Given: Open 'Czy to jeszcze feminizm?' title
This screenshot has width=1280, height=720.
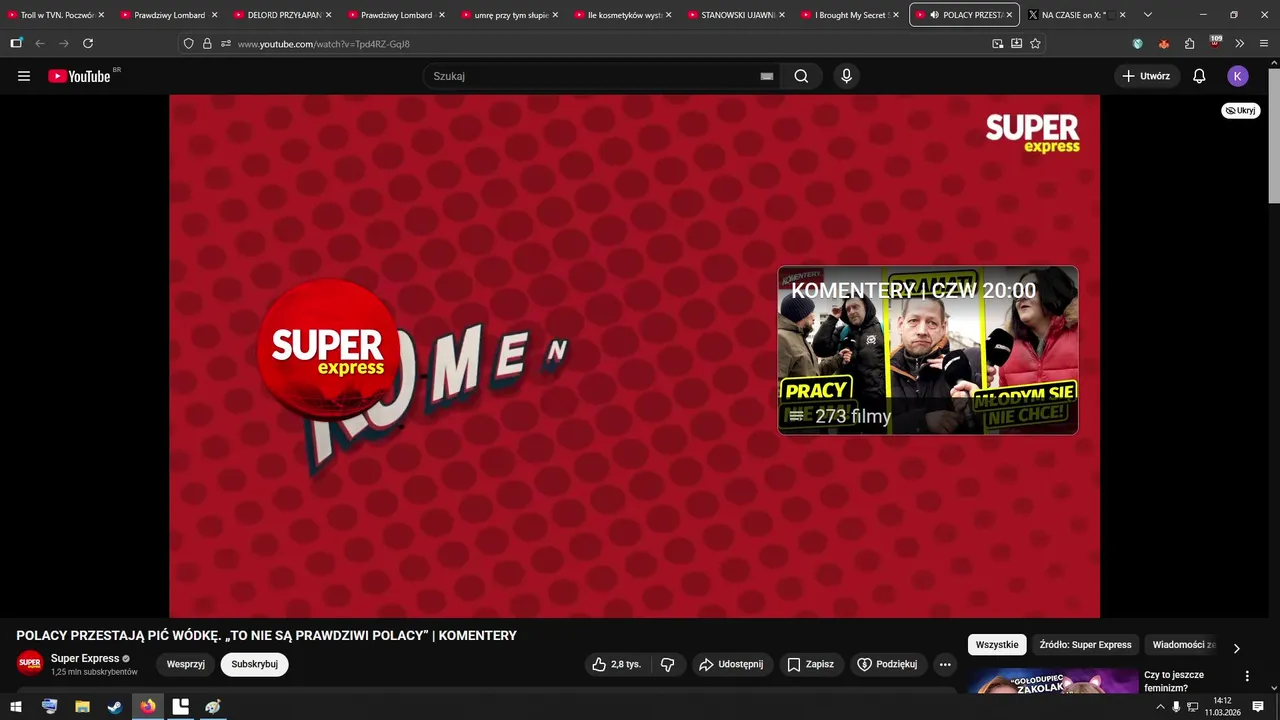Looking at the screenshot, I should click(1174, 681).
